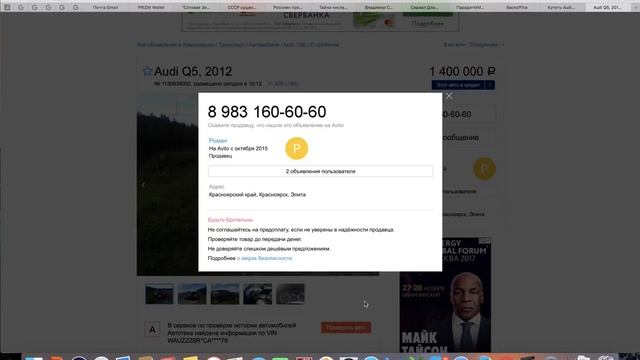Click the red 'Проверить авто' button
This screenshot has height=360, width=640.
pyautogui.click(x=346, y=327)
